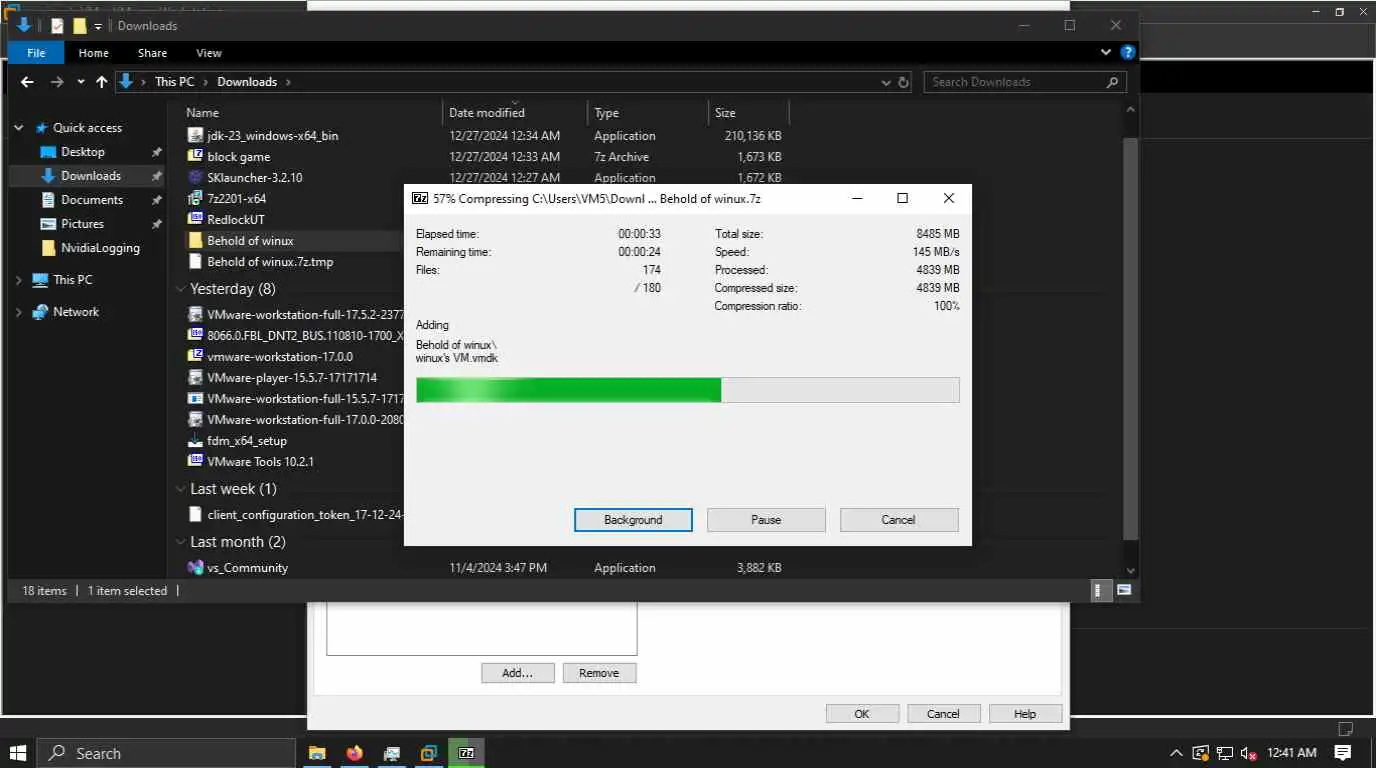The width and height of the screenshot is (1376, 768).
Task: Click the Network icon in sidebar
Action: [40, 312]
